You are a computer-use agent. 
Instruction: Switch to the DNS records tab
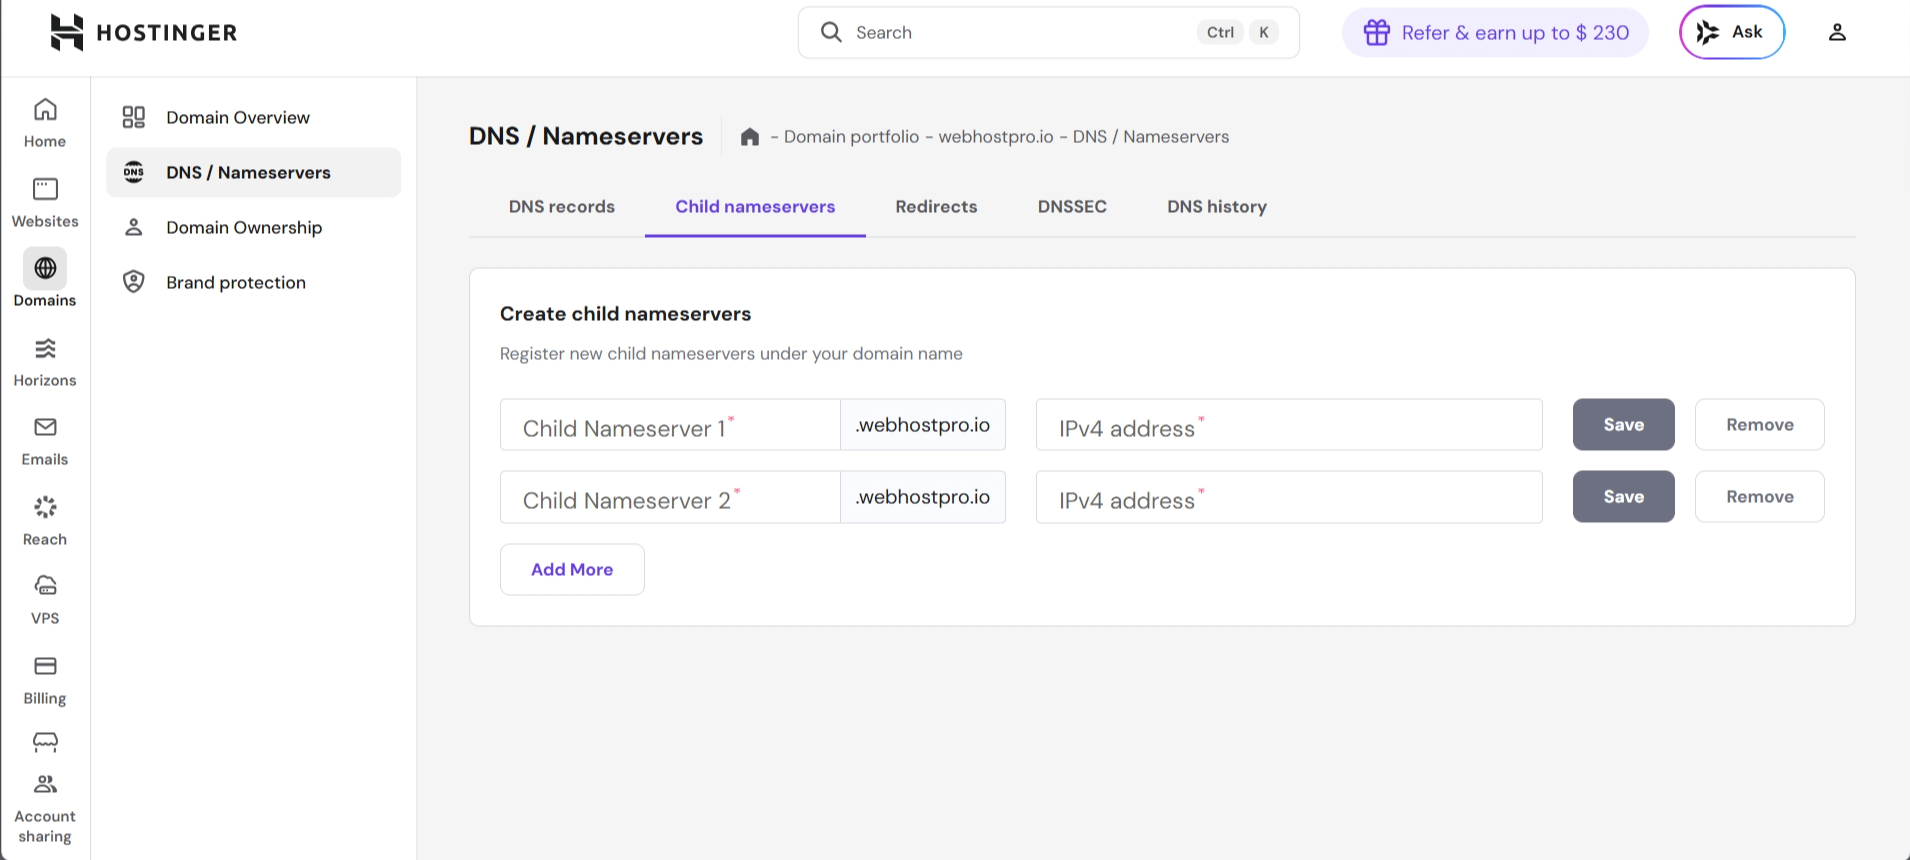(x=562, y=207)
